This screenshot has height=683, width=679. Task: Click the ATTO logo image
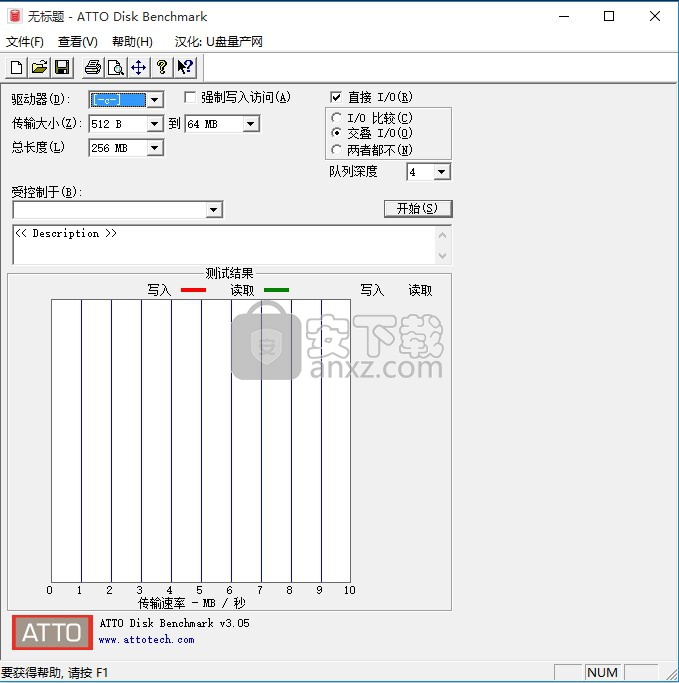[52, 632]
